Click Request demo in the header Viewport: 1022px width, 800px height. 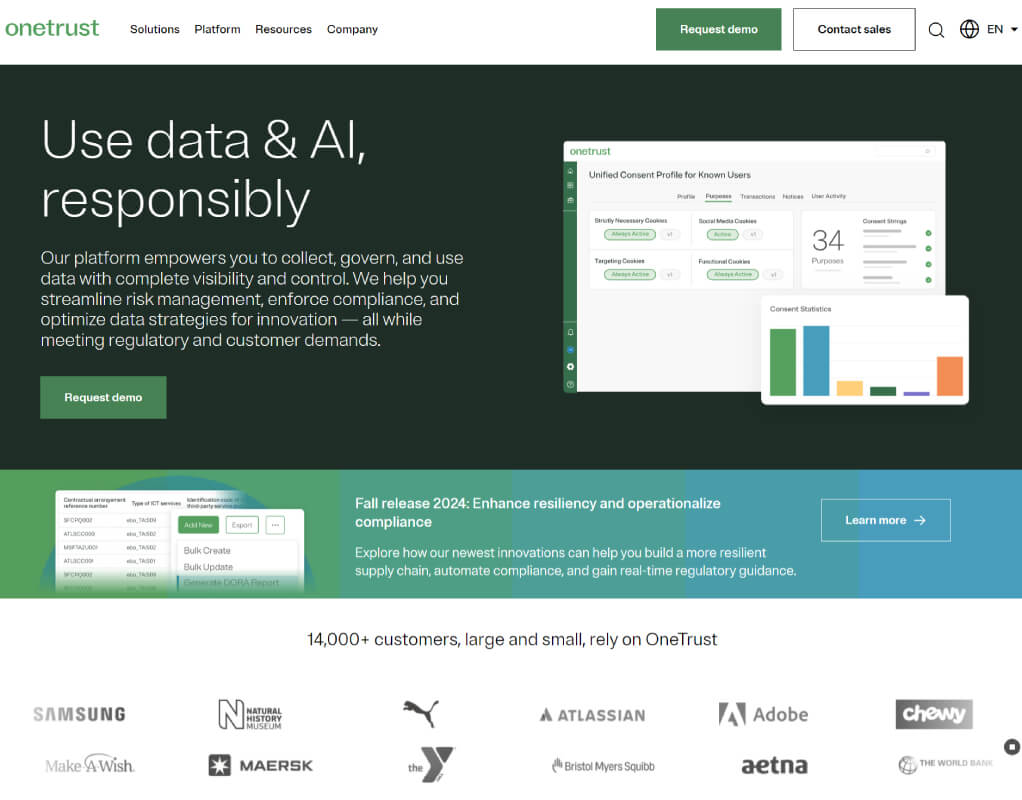click(x=718, y=29)
